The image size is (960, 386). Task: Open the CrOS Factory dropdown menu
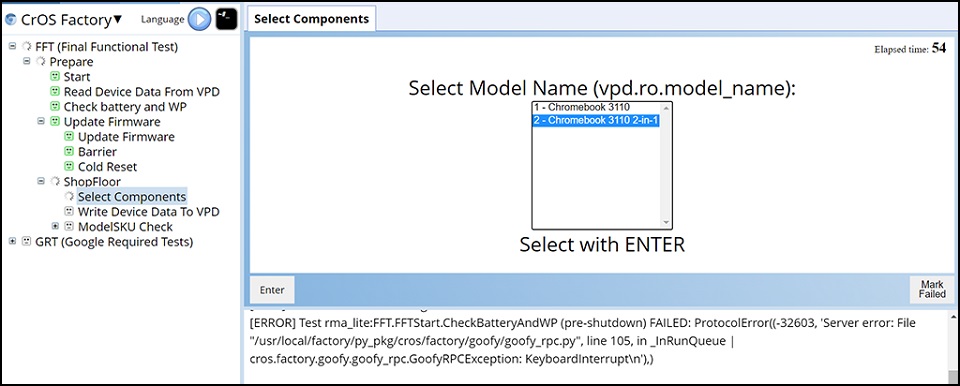tap(118, 20)
